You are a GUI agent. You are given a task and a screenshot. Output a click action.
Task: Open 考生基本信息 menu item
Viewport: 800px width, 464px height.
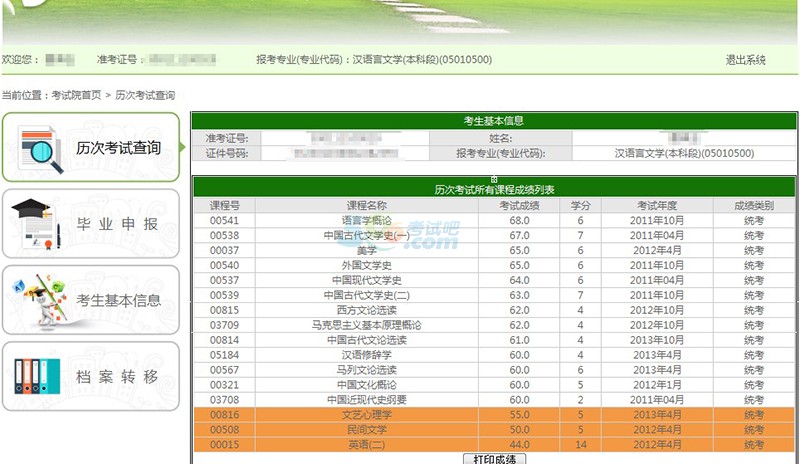click(91, 300)
